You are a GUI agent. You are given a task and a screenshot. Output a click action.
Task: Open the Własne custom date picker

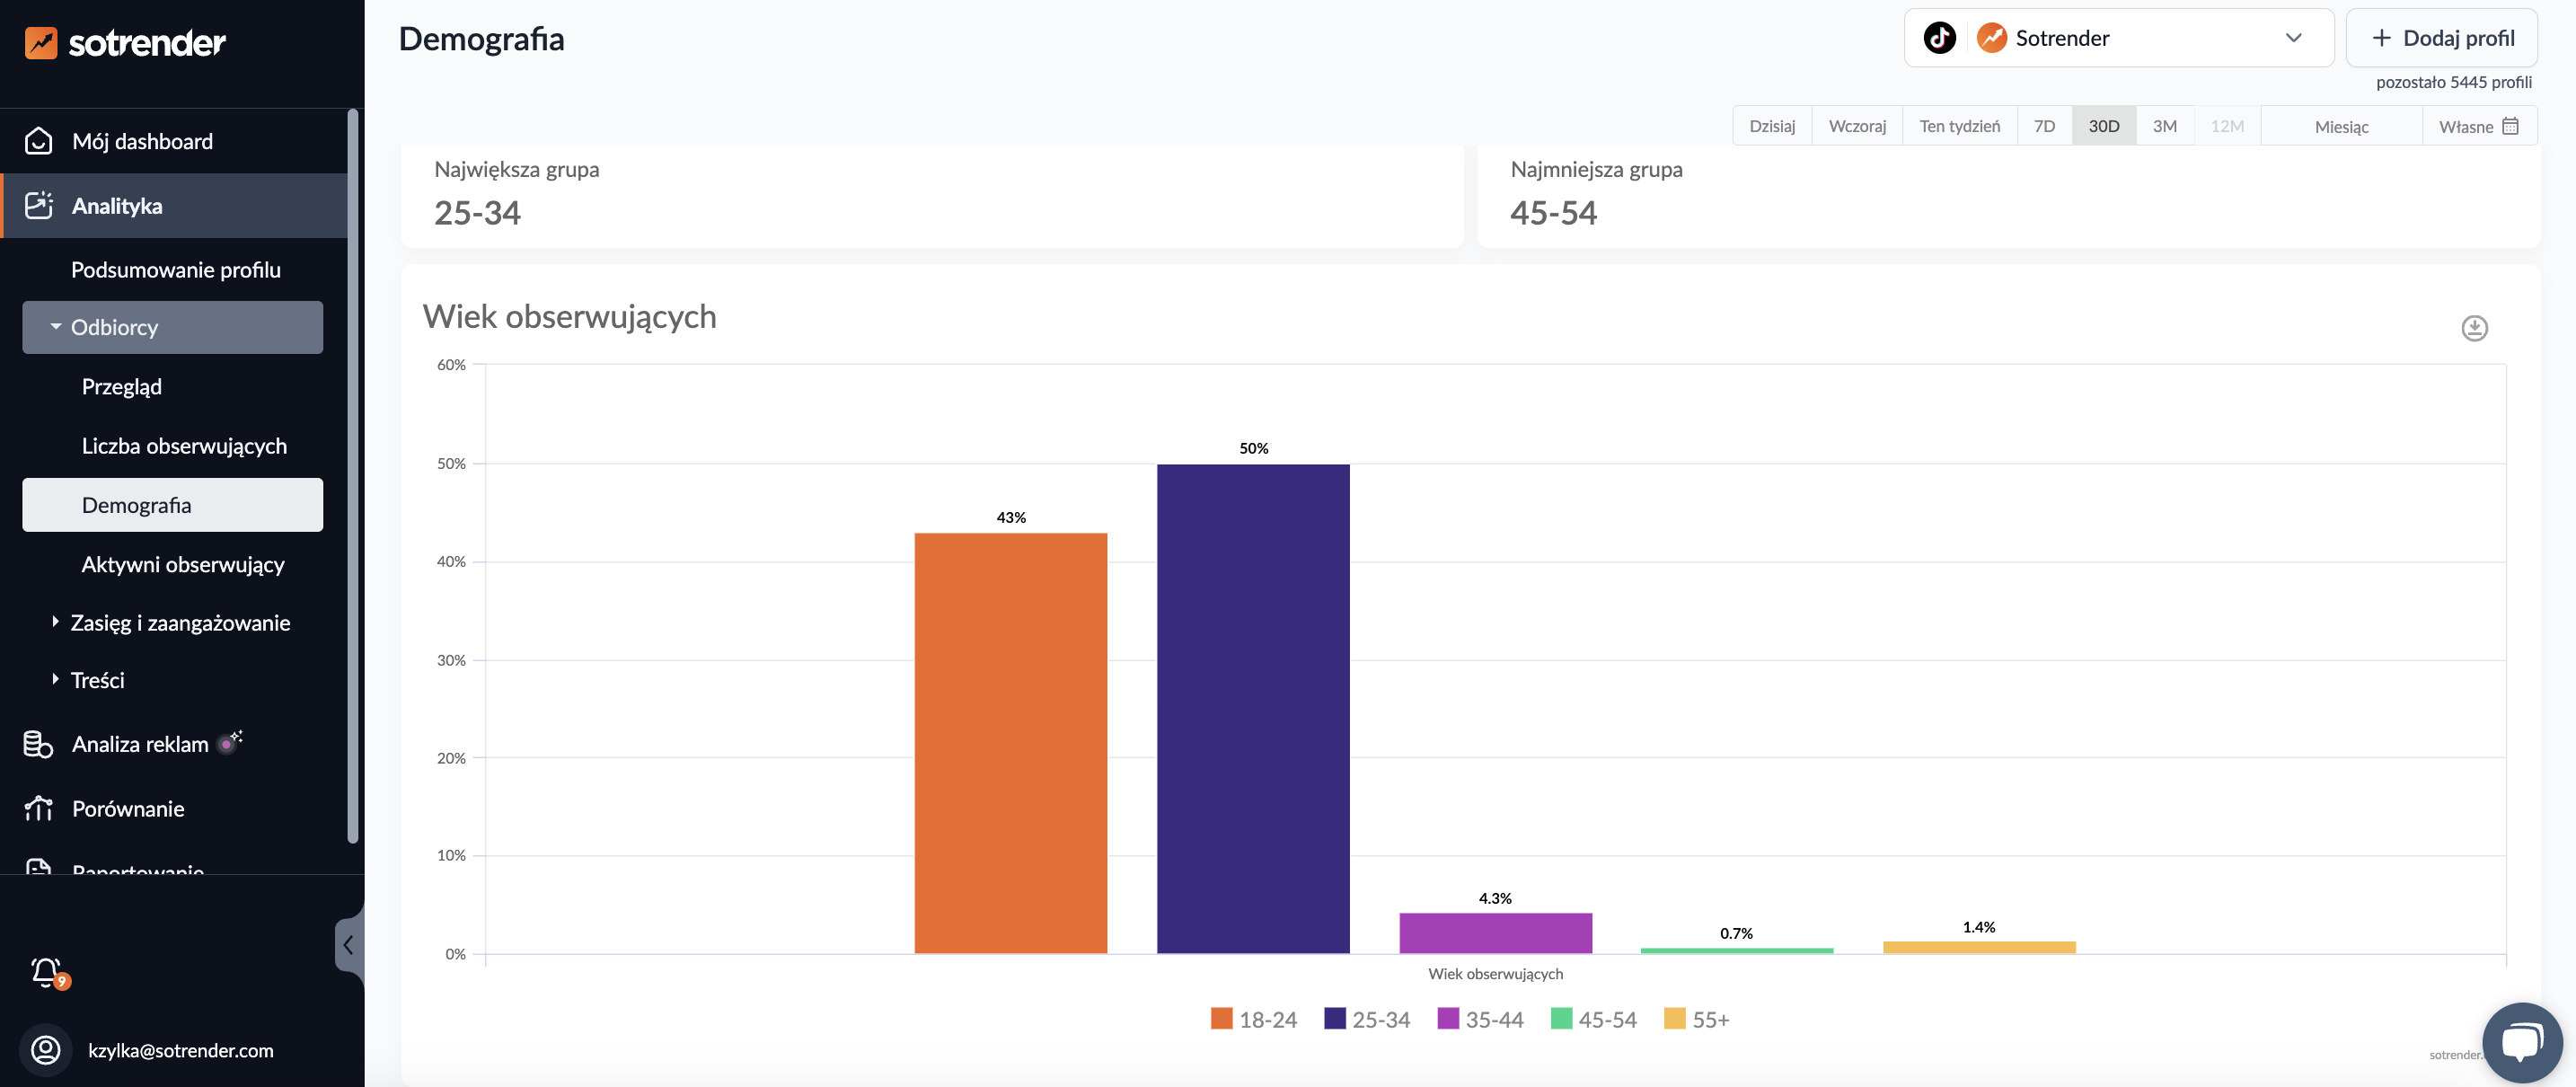point(2477,126)
